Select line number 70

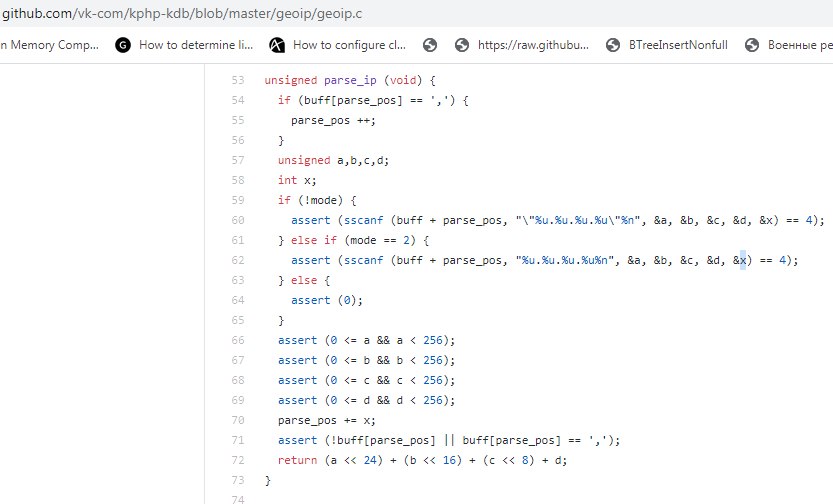point(238,421)
